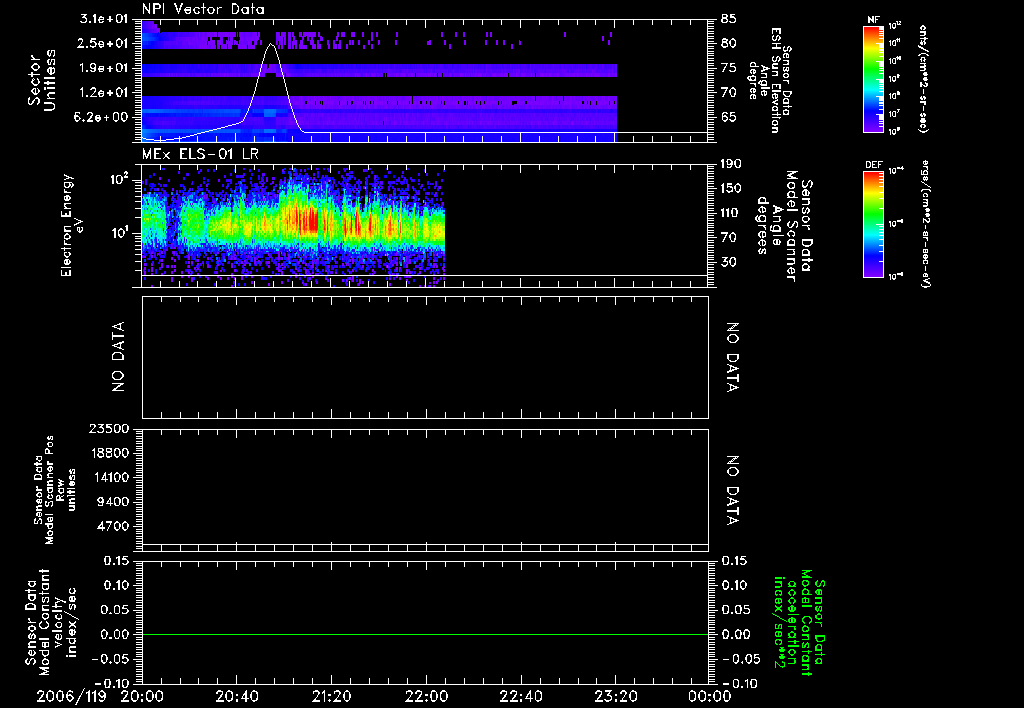
Task: Click the NF color scale bar
Action: 874,79
